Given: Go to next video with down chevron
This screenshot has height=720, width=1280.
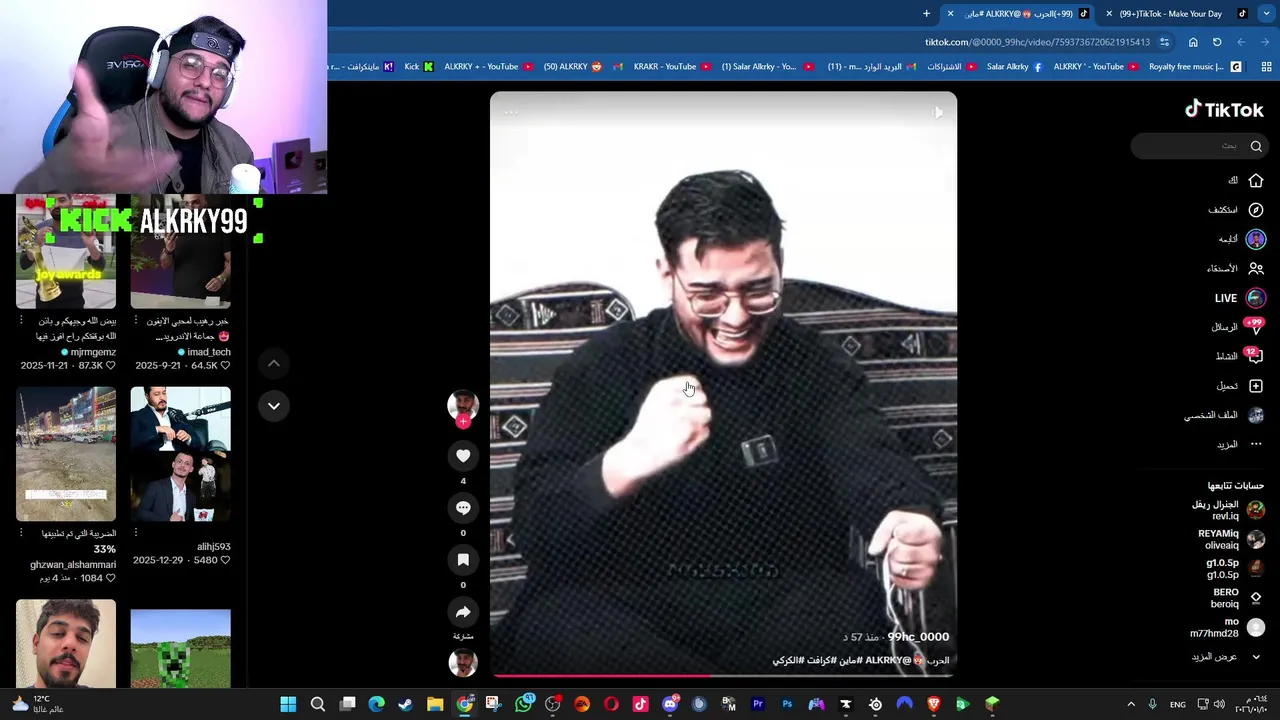Looking at the screenshot, I should [x=273, y=405].
